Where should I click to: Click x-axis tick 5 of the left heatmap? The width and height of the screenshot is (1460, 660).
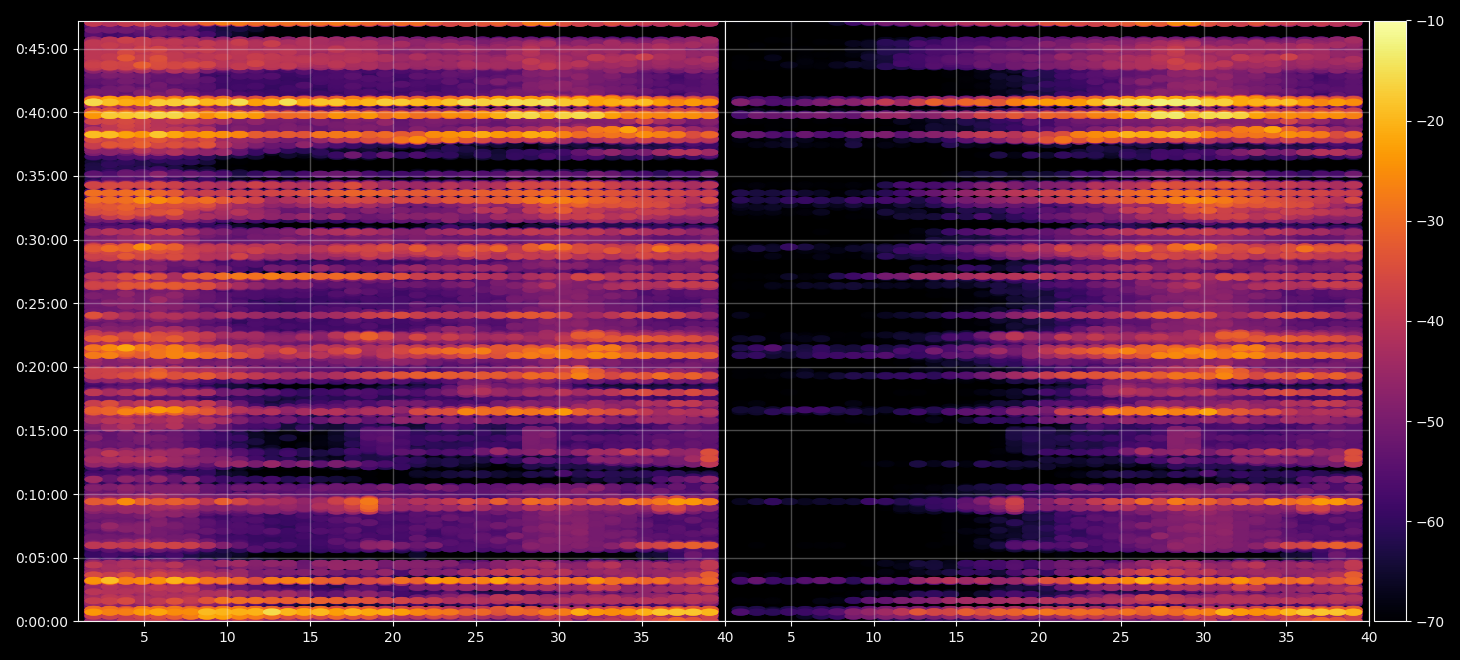point(144,637)
